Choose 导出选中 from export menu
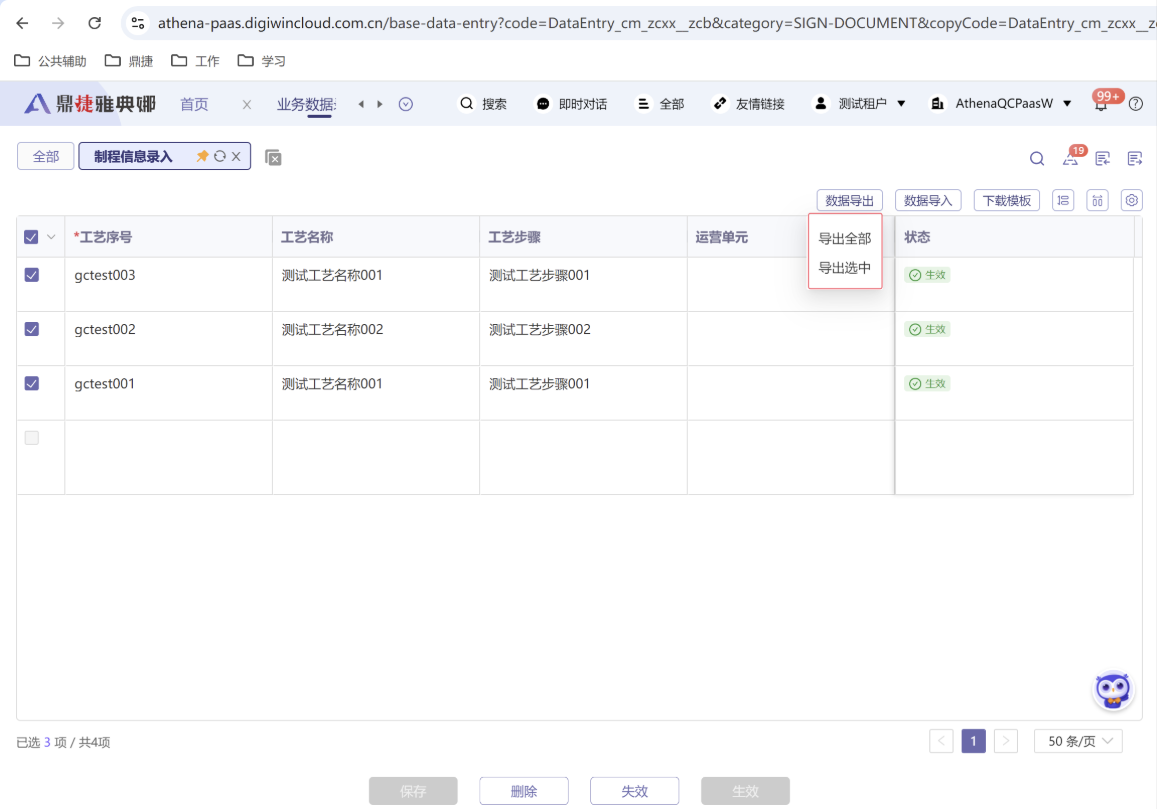 click(845, 268)
